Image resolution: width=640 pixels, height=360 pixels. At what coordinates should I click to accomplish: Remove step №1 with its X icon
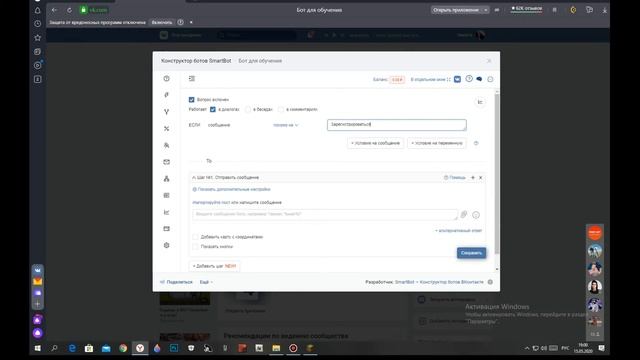point(481,178)
